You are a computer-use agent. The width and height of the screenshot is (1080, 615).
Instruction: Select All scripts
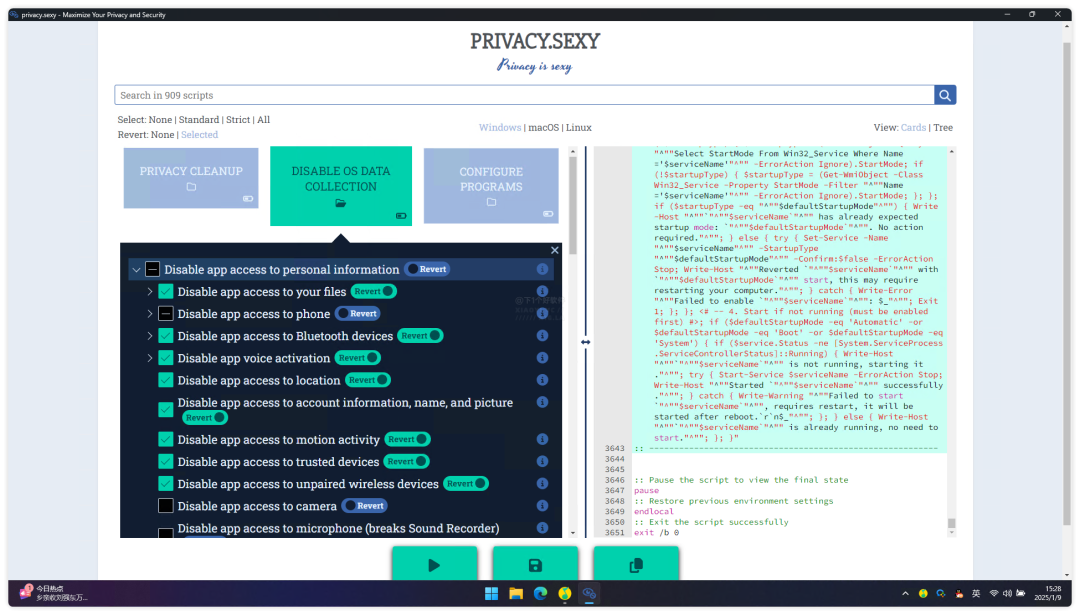coord(264,119)
